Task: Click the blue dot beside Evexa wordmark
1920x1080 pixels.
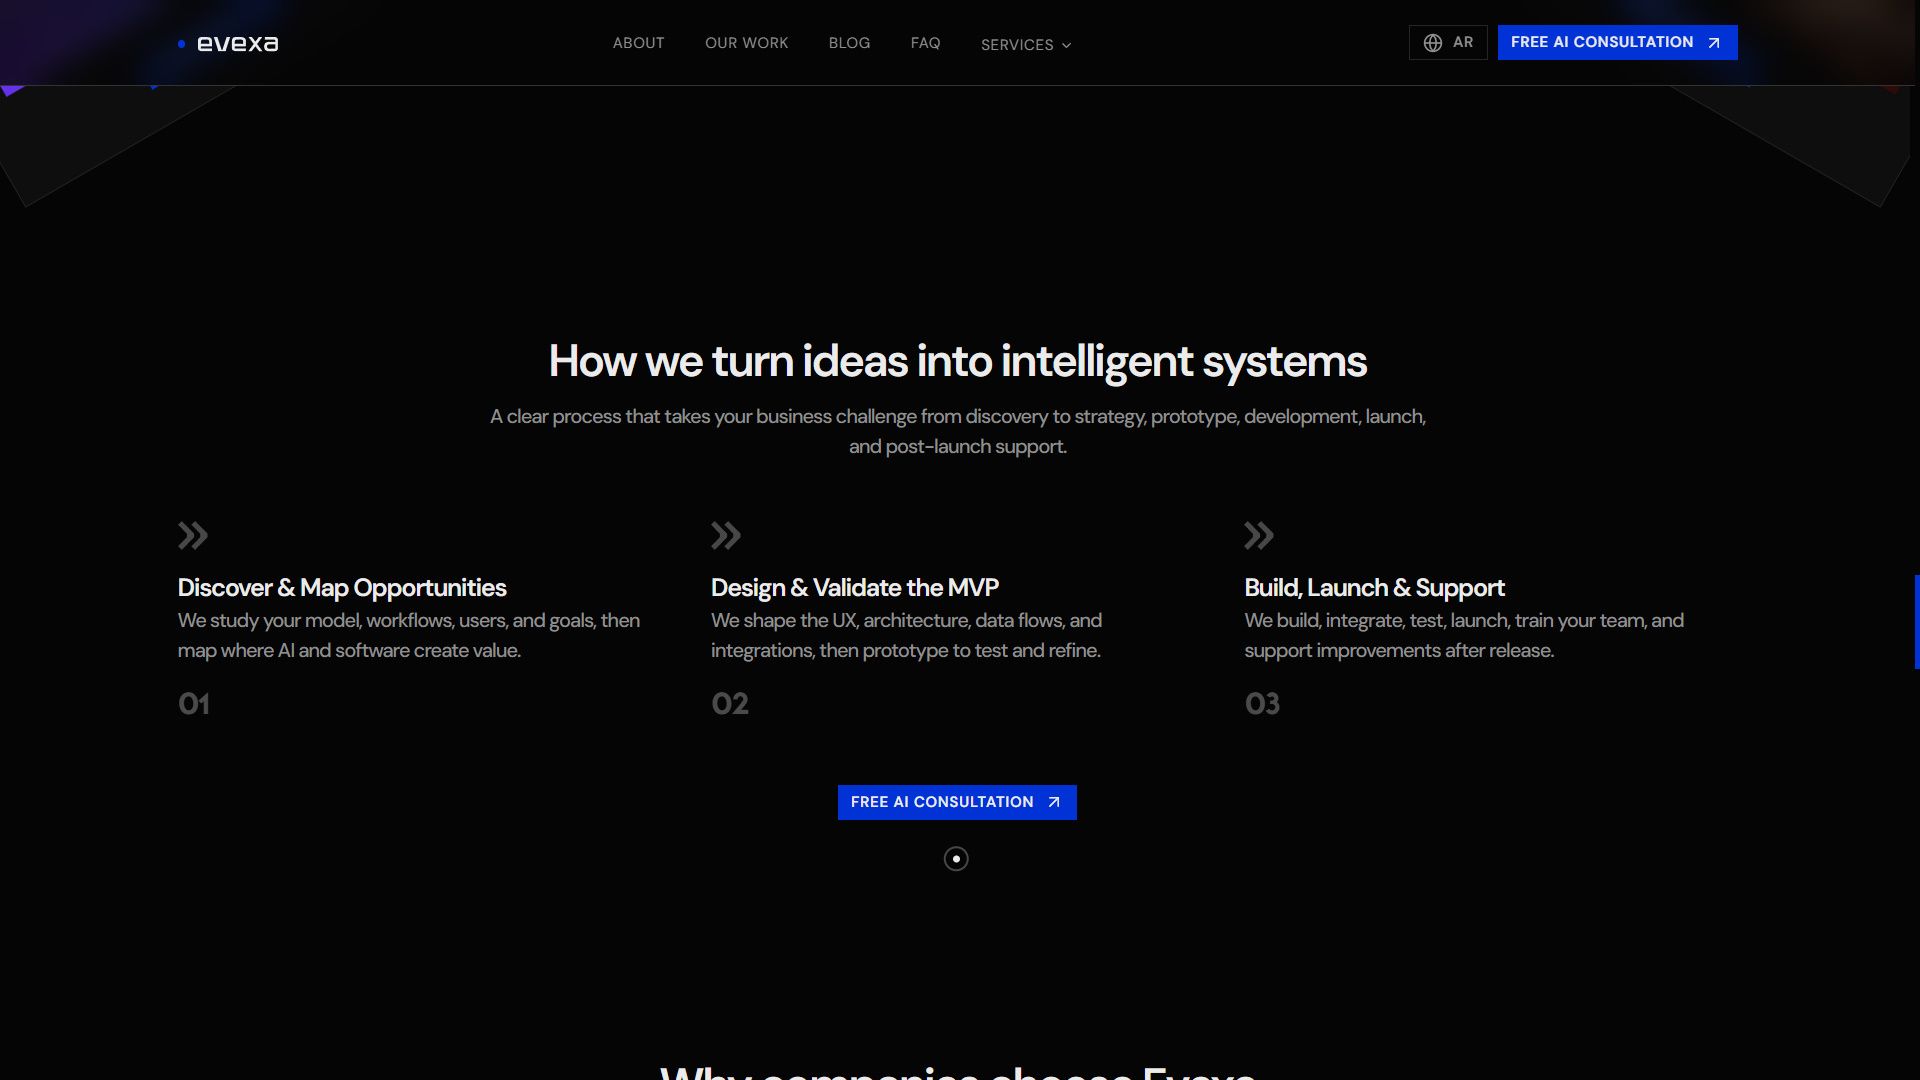Action: 181,44
